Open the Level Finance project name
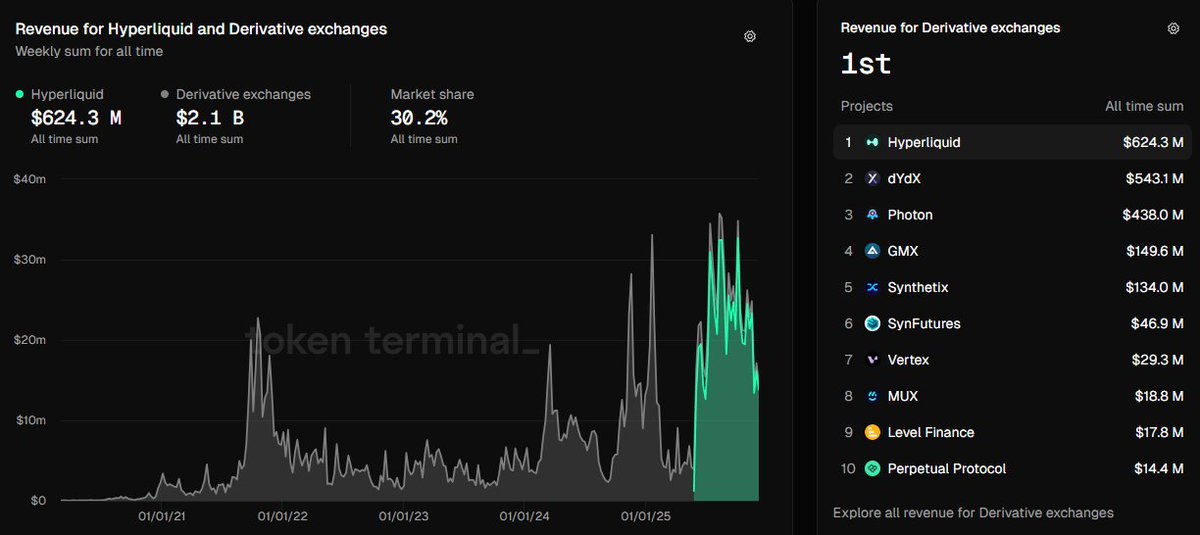This screenshot has height=535, width=1200. tap(931, 432)
